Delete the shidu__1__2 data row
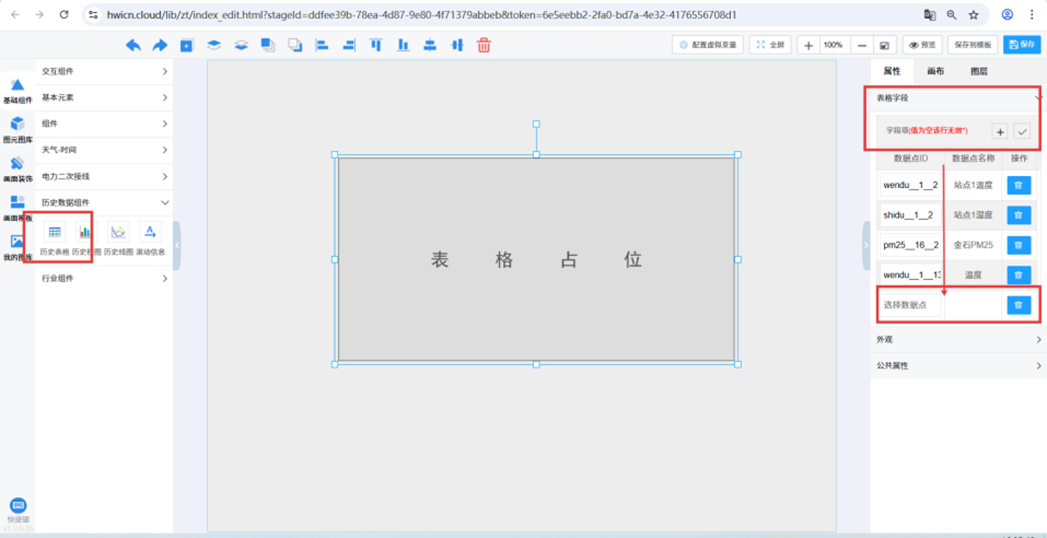1047x538 pixels. 1018,215
